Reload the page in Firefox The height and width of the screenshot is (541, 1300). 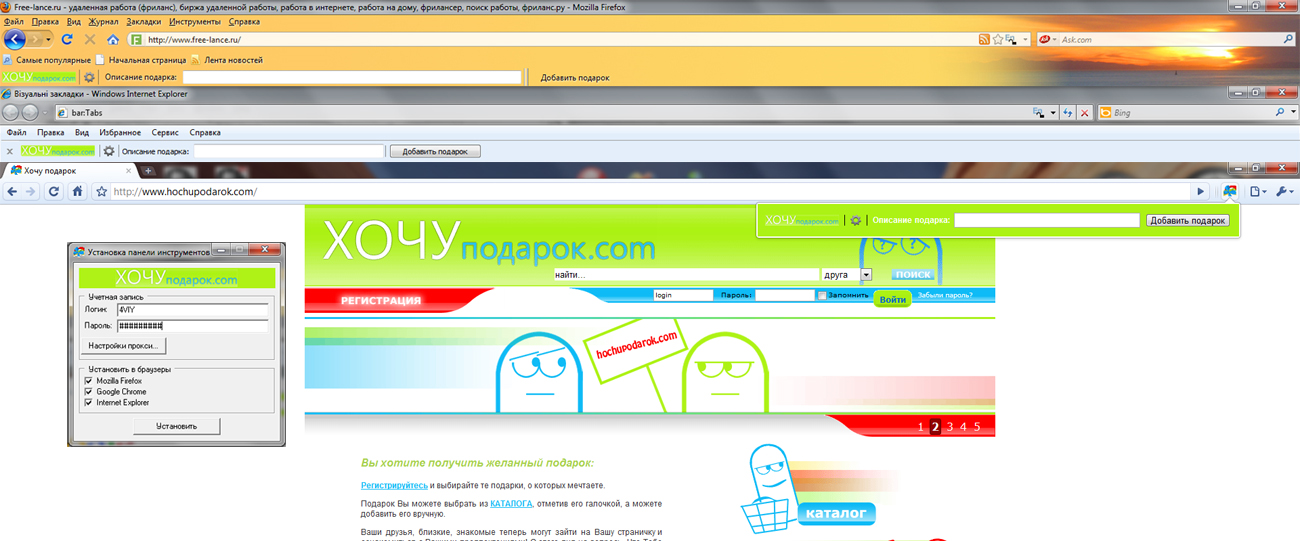click(68, 40)
